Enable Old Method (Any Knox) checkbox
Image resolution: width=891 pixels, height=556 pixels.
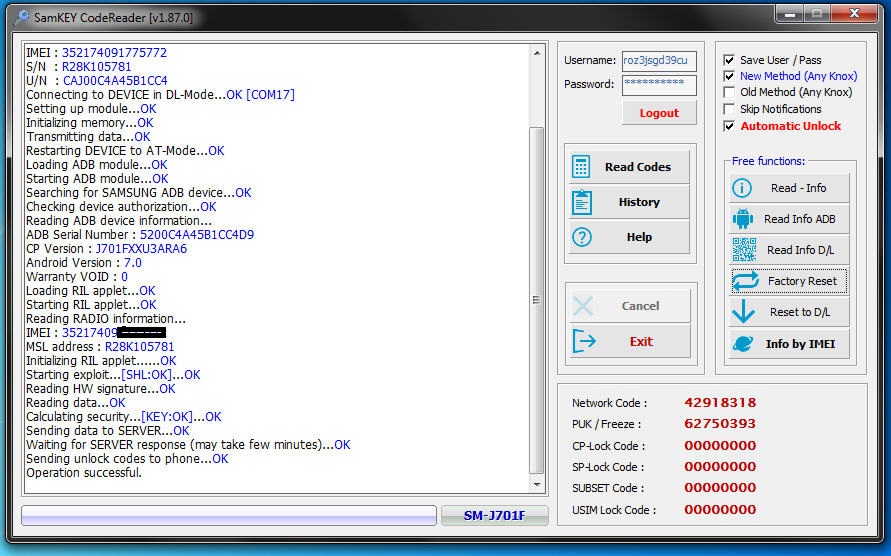(x=729, y=92)
